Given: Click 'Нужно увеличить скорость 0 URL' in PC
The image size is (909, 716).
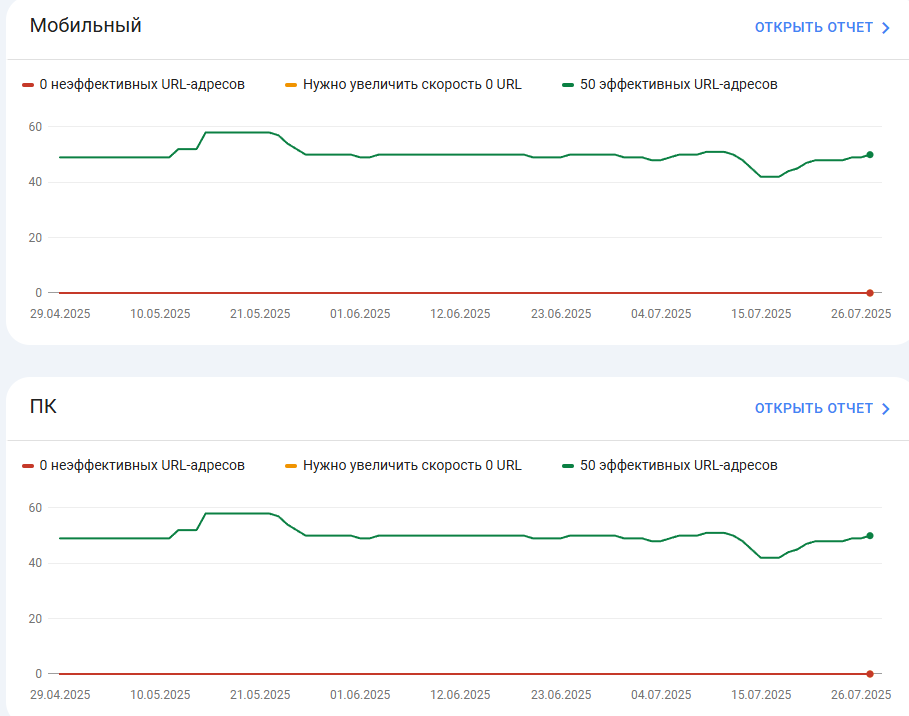Looking at the screenshot, I should 412,466.
